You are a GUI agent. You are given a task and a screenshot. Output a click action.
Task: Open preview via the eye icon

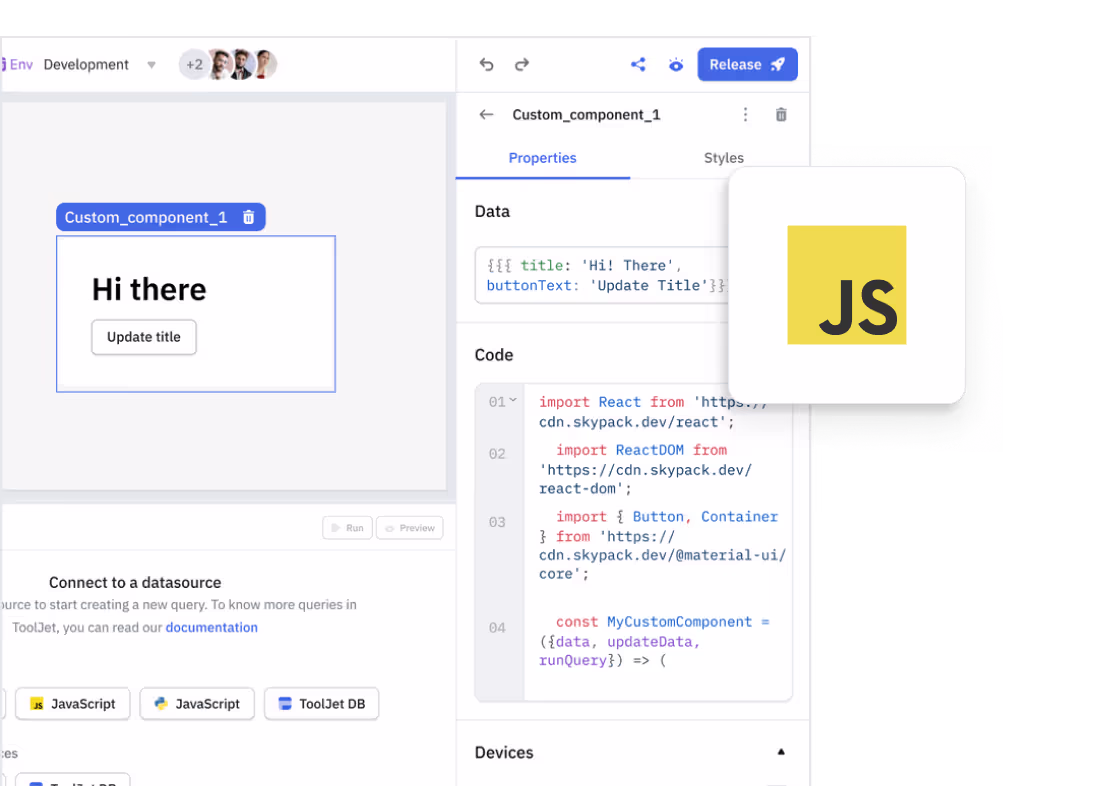click(x=676, y=65)
